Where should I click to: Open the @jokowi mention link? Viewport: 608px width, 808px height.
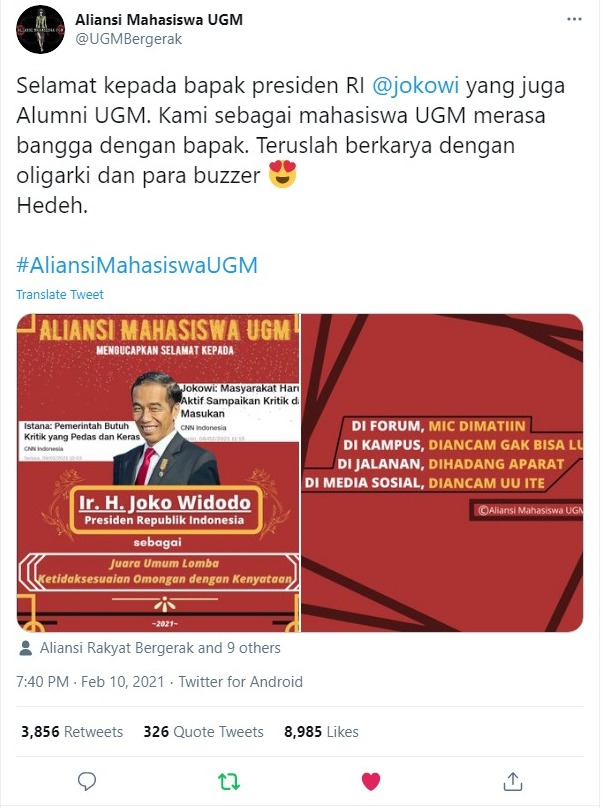point(415,85)
